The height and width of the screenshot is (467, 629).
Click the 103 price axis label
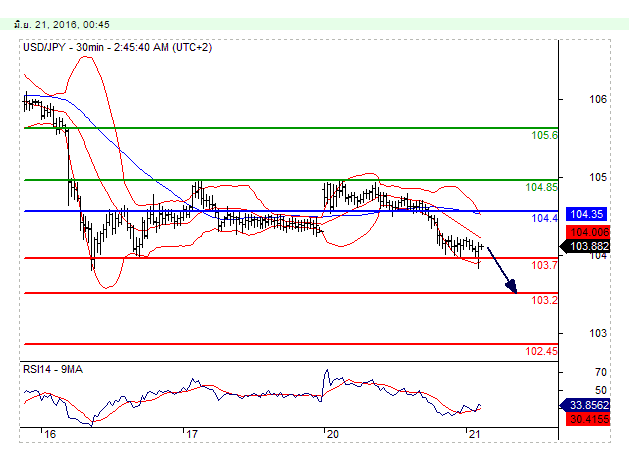(598, 333)
